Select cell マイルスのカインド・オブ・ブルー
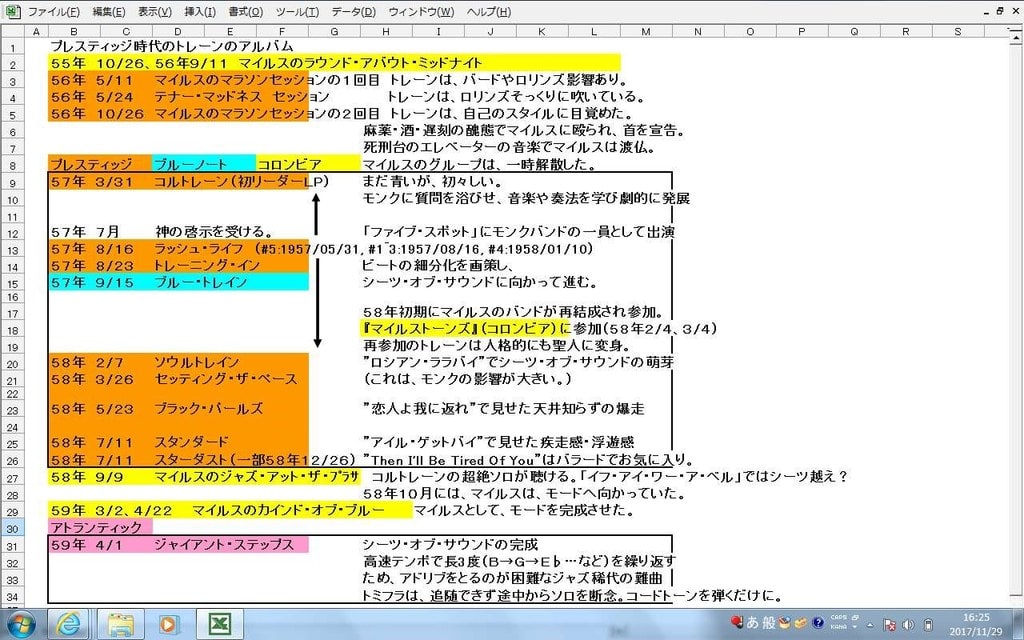 click(288, 510)
